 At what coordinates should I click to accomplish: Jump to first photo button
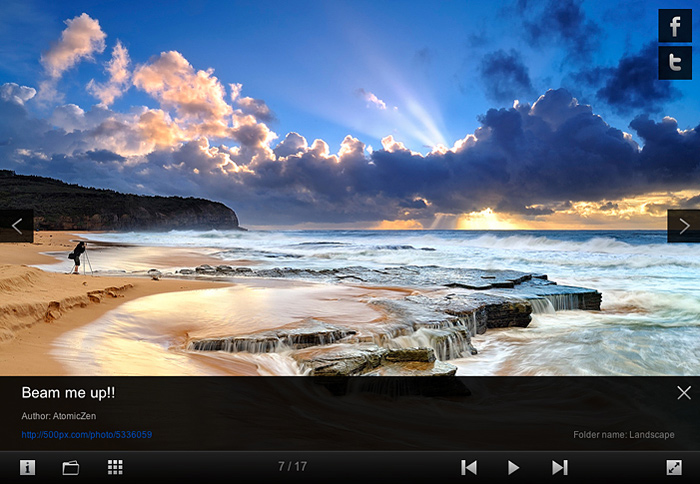[469, 467]
